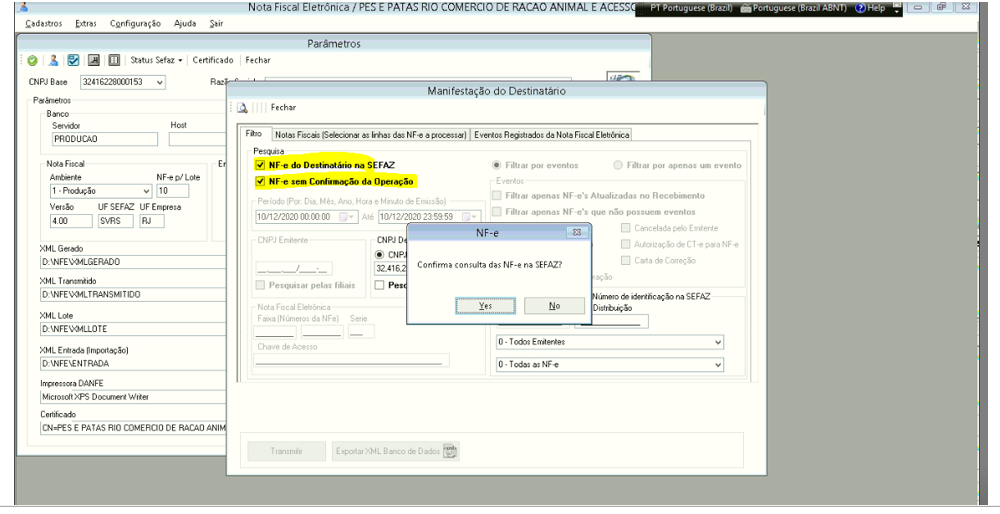Click the Servidor field containing PRODUCAO
1000x514 pixels.
tap(105, 139)
